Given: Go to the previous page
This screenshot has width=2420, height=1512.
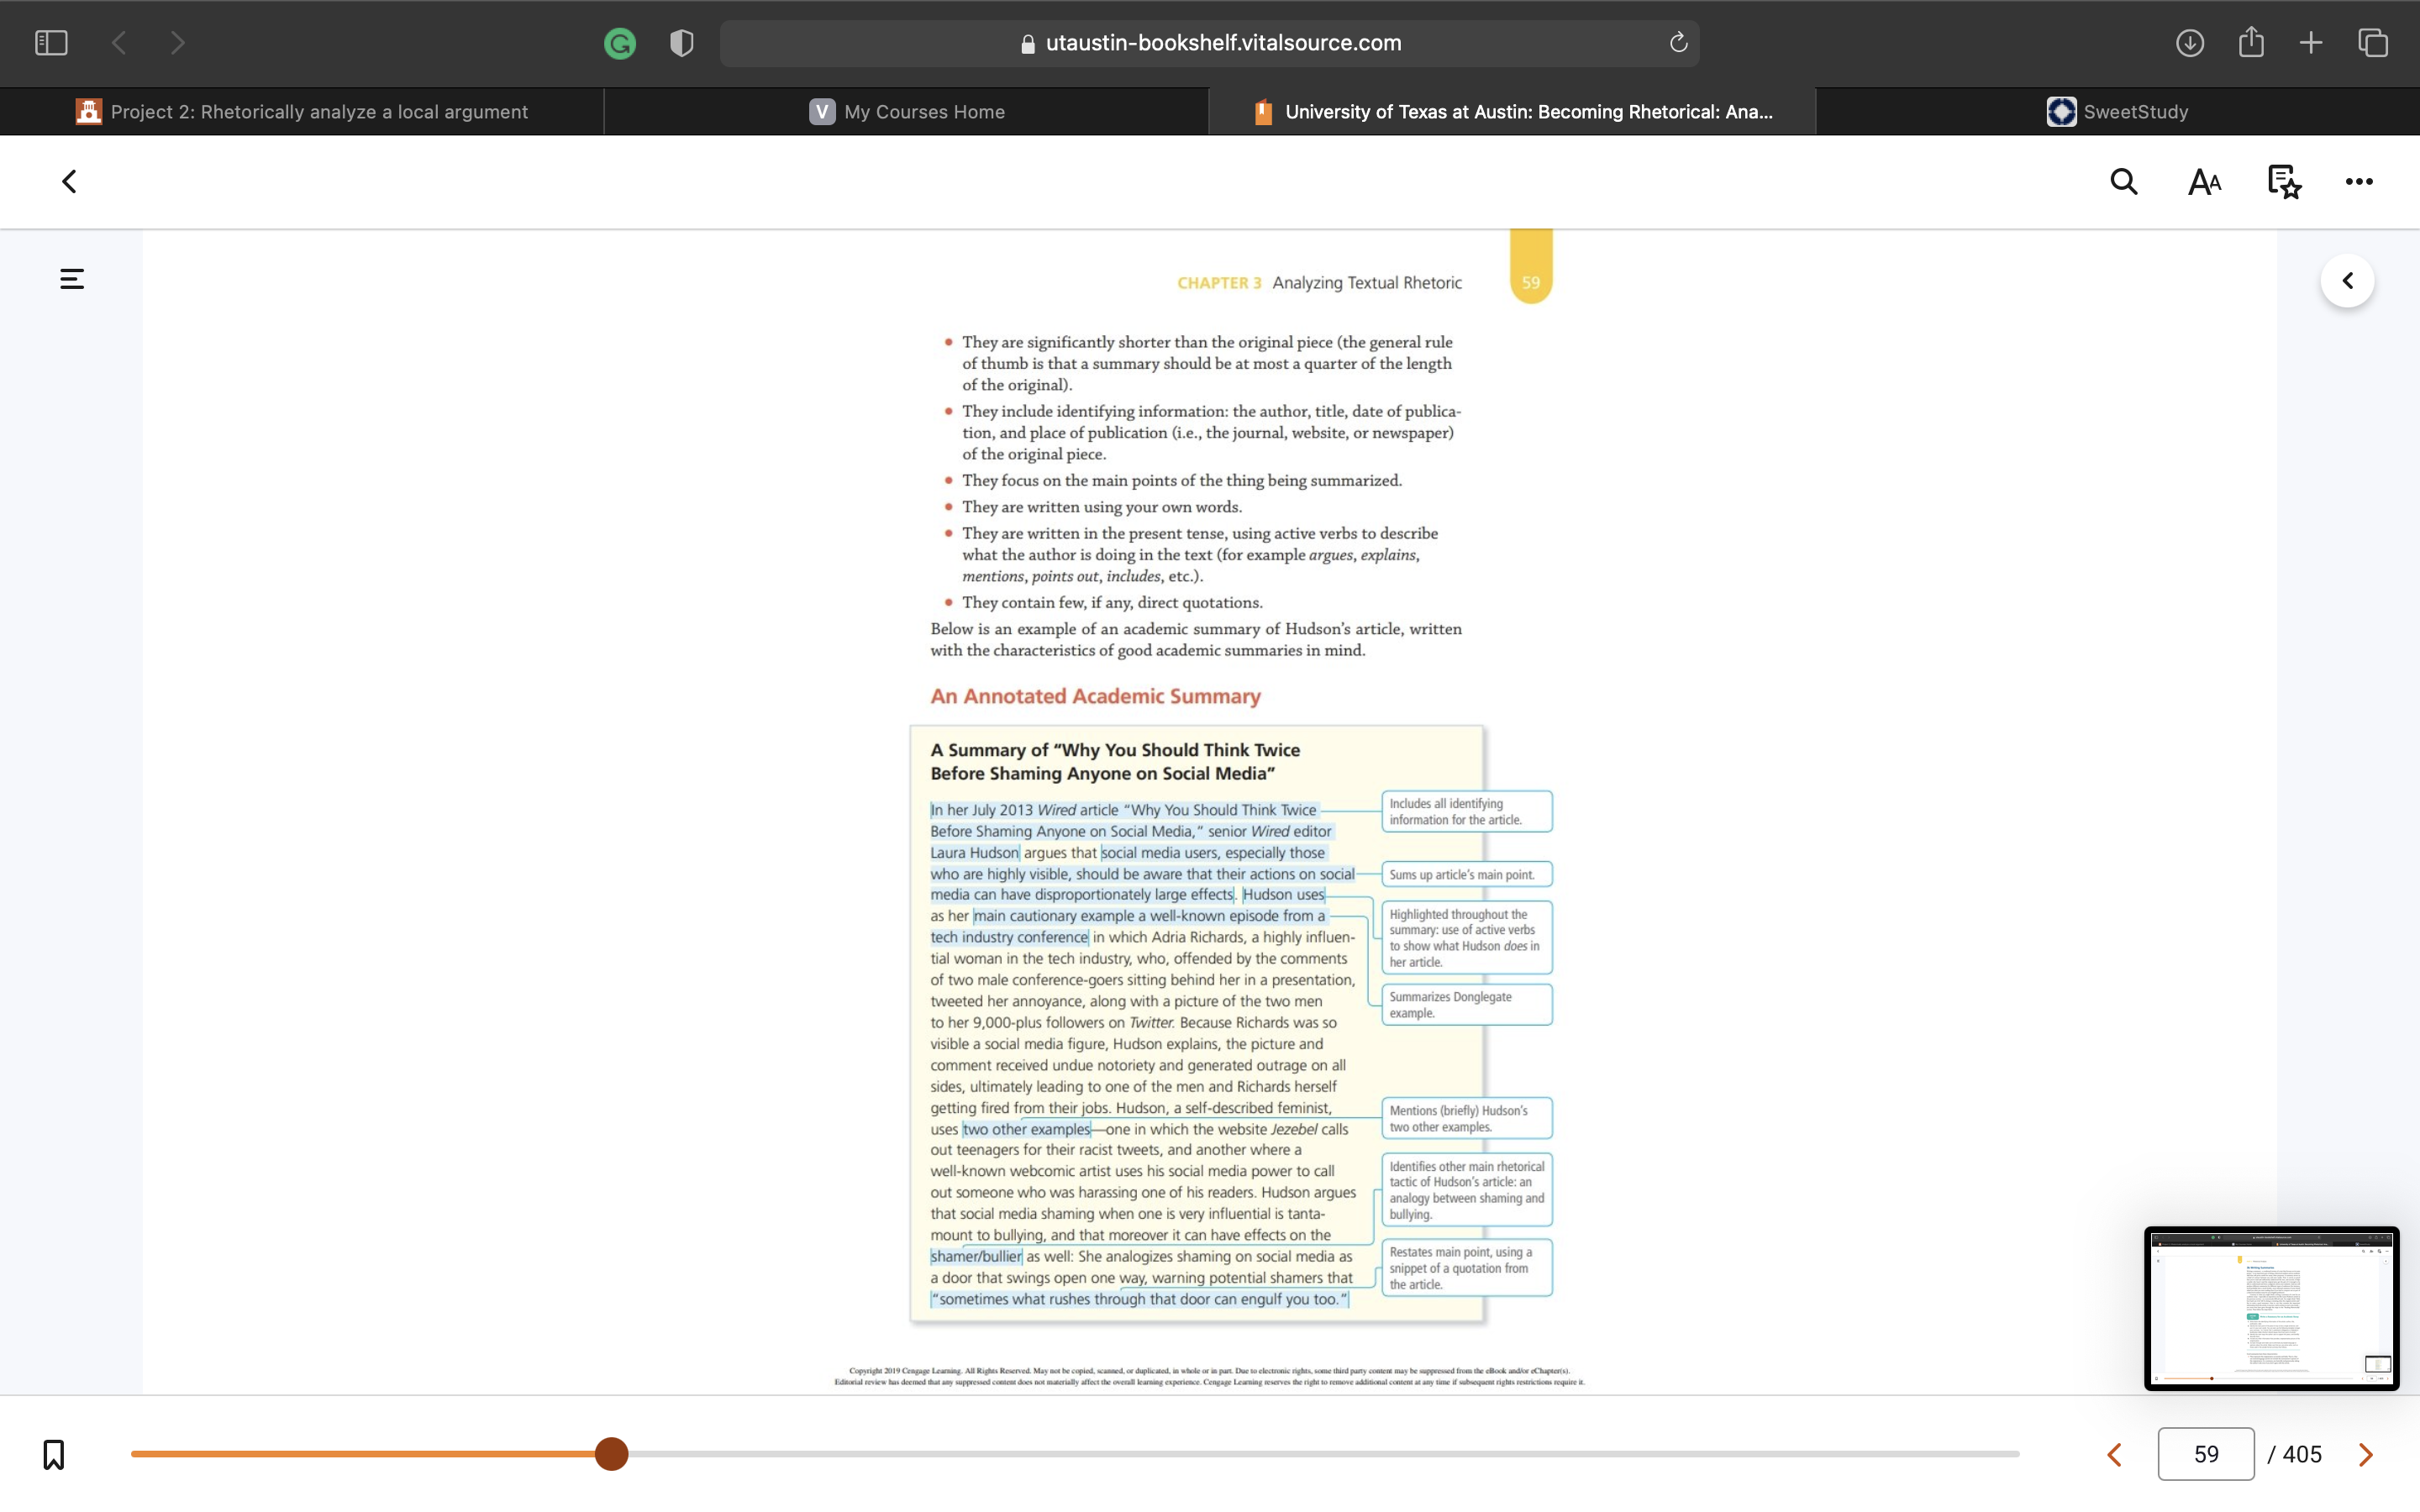Looking at the screenshot, I should pos(2114,1455).
